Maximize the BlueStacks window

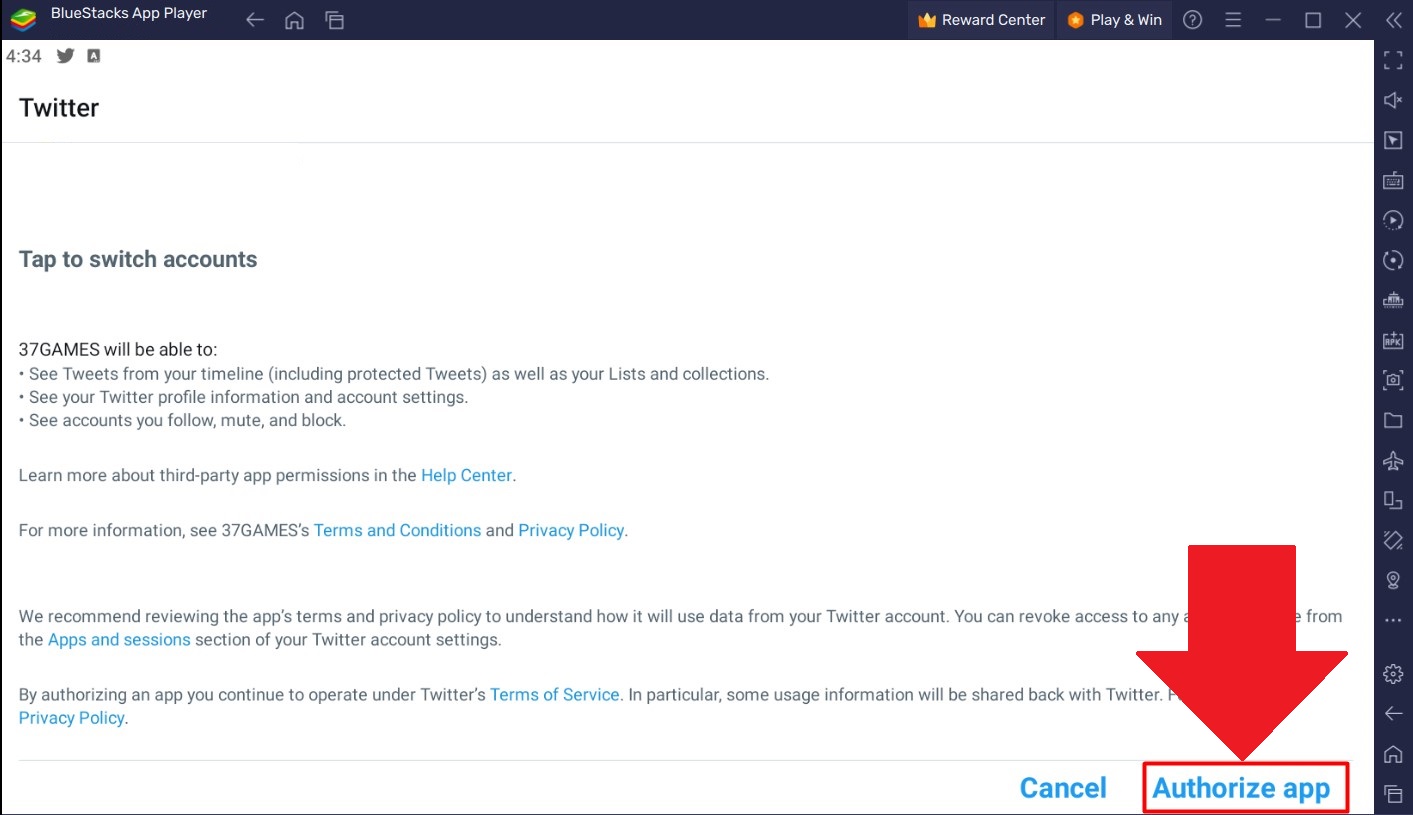[1313, 20]
